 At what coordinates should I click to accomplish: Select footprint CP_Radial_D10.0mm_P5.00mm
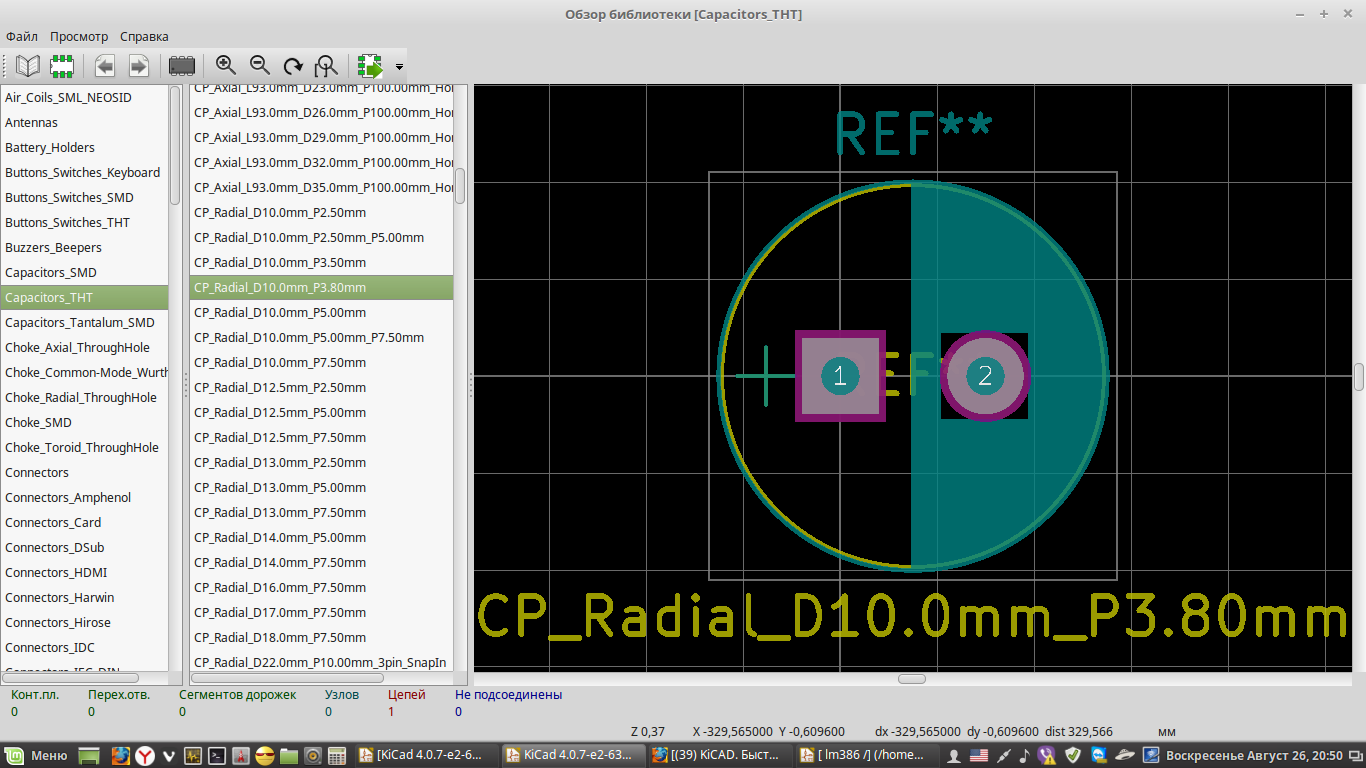321,312
